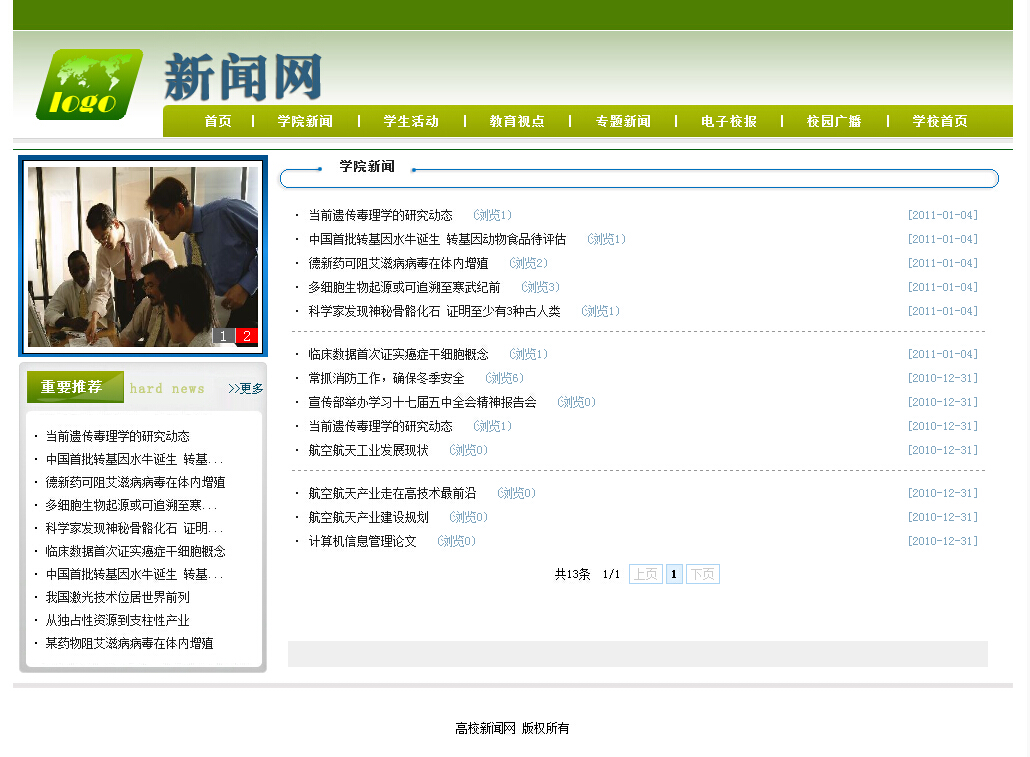Open sidebar item 科学家发现神秘骨骼化石 证明...
Image resolution: width=1030 pixels, height=757 pixels.
click(134, 528)
